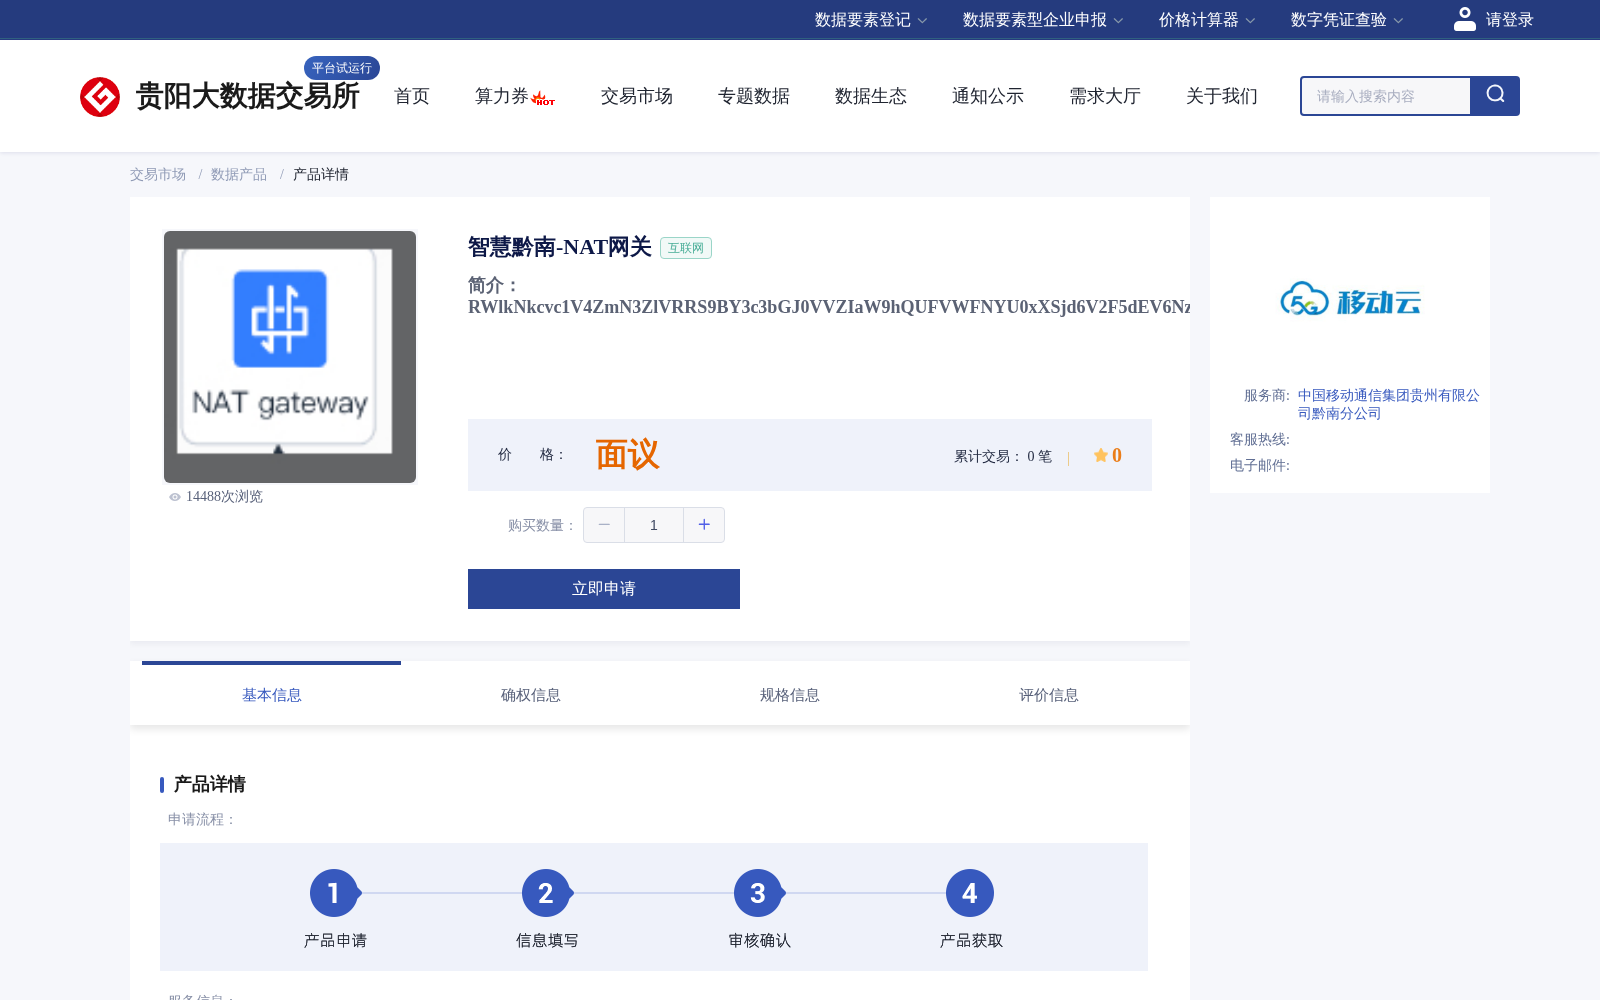
Task: Click step 3 审核确认 circle
Action: 758,893
